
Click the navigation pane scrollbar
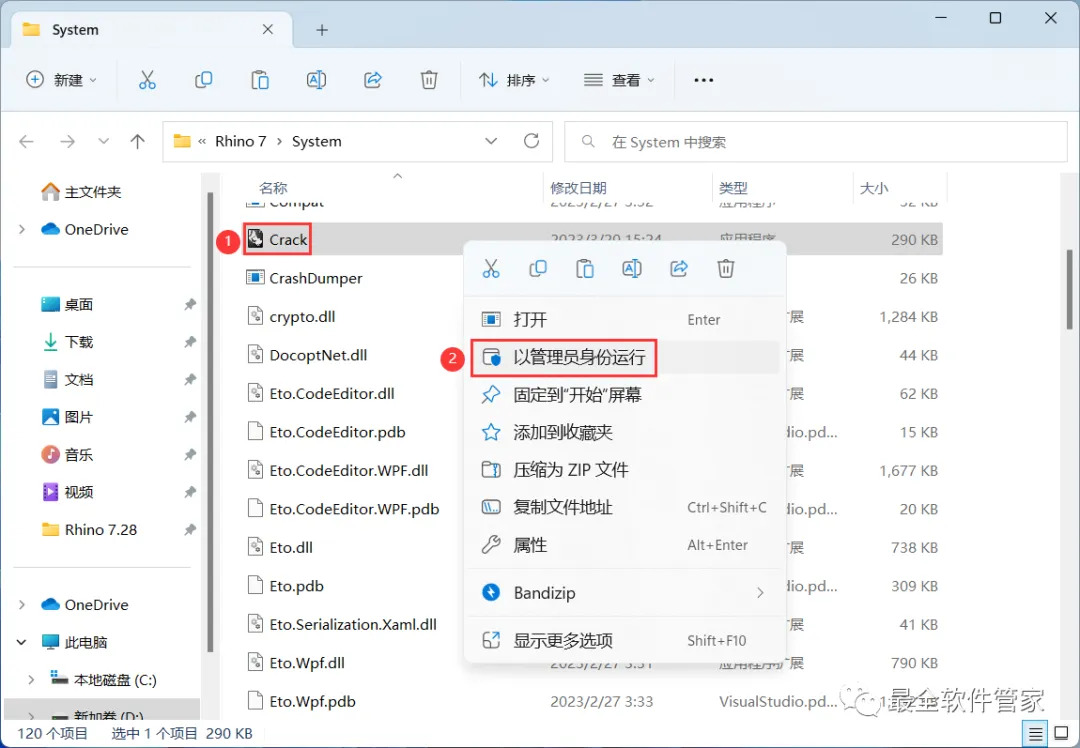[209, 422]
